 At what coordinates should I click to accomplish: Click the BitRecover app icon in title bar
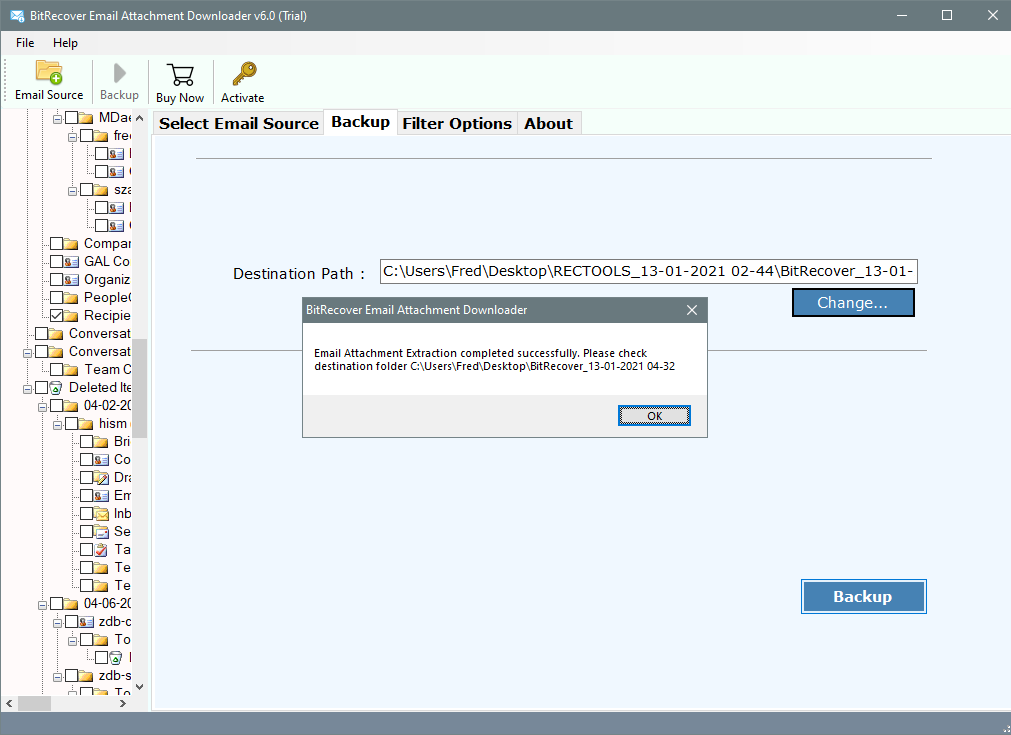tap(17, 15)
